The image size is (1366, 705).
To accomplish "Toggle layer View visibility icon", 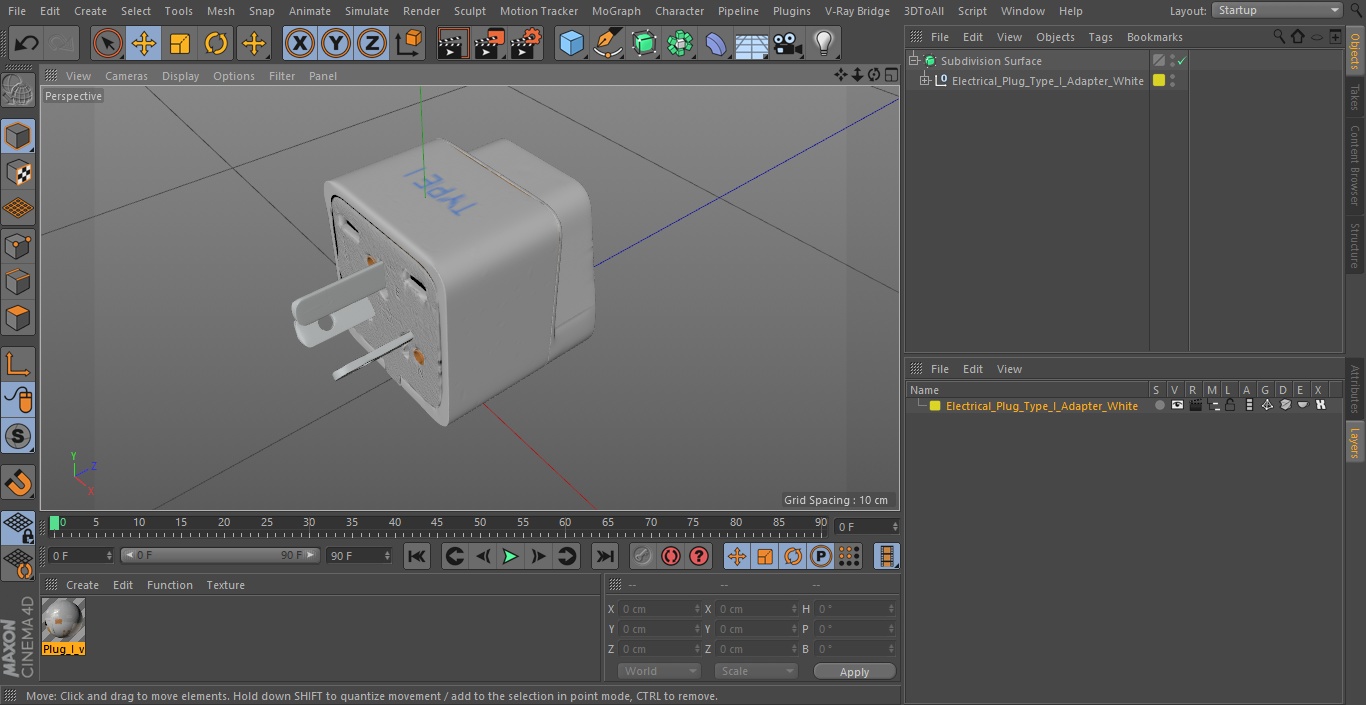I will (1177, 406).
